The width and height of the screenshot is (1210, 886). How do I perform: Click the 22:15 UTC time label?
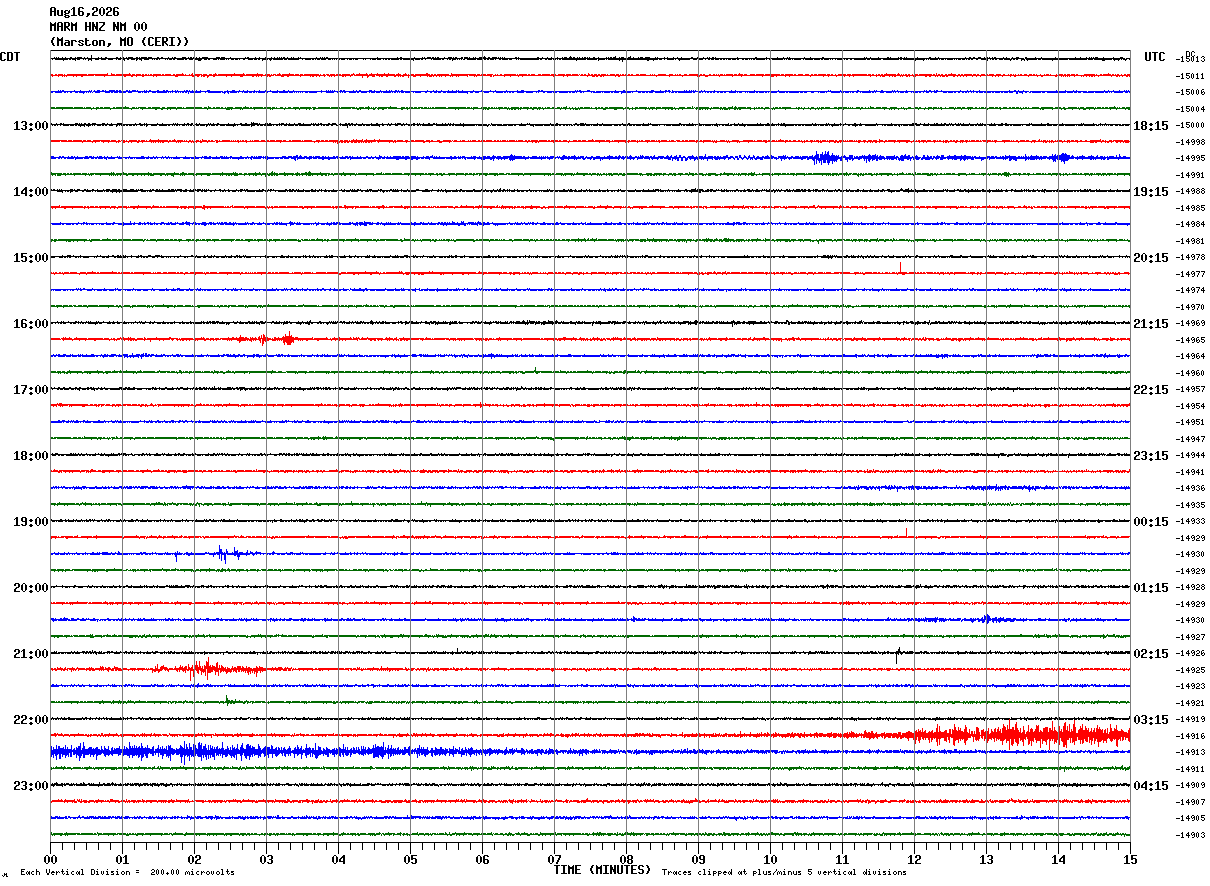click(1151, 390)
